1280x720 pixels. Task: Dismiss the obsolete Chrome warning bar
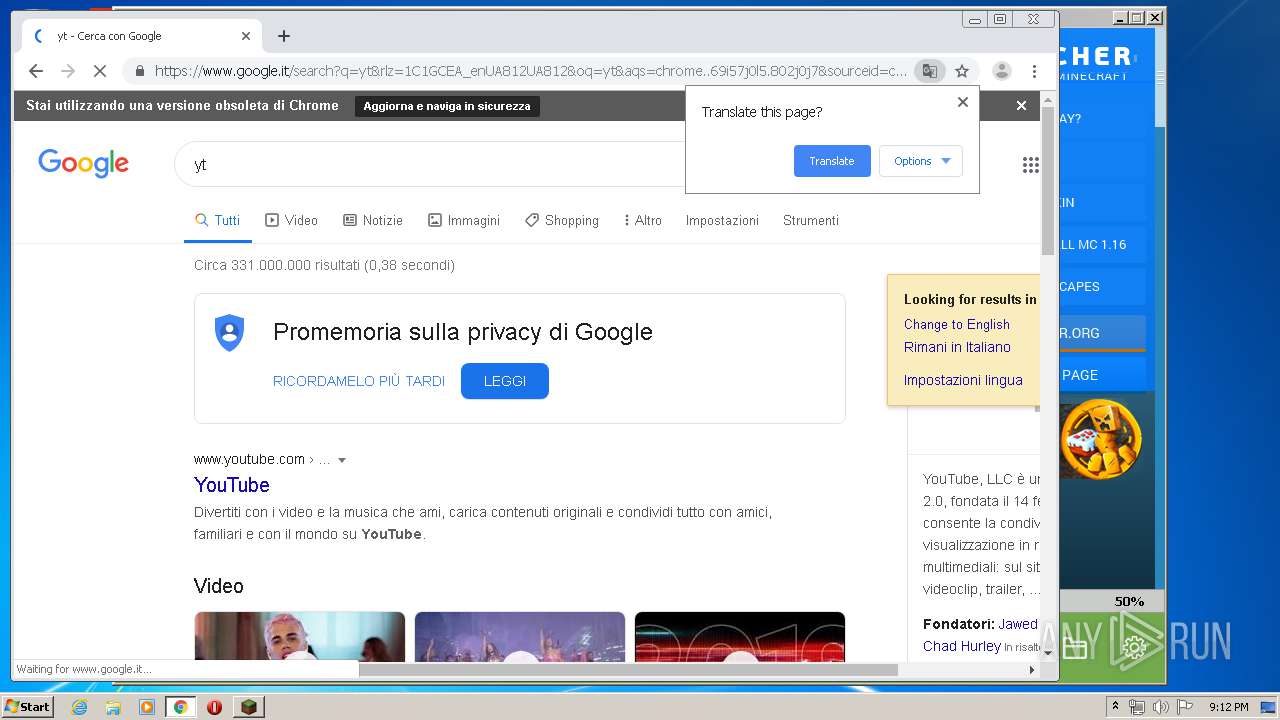coord(1021,105)
